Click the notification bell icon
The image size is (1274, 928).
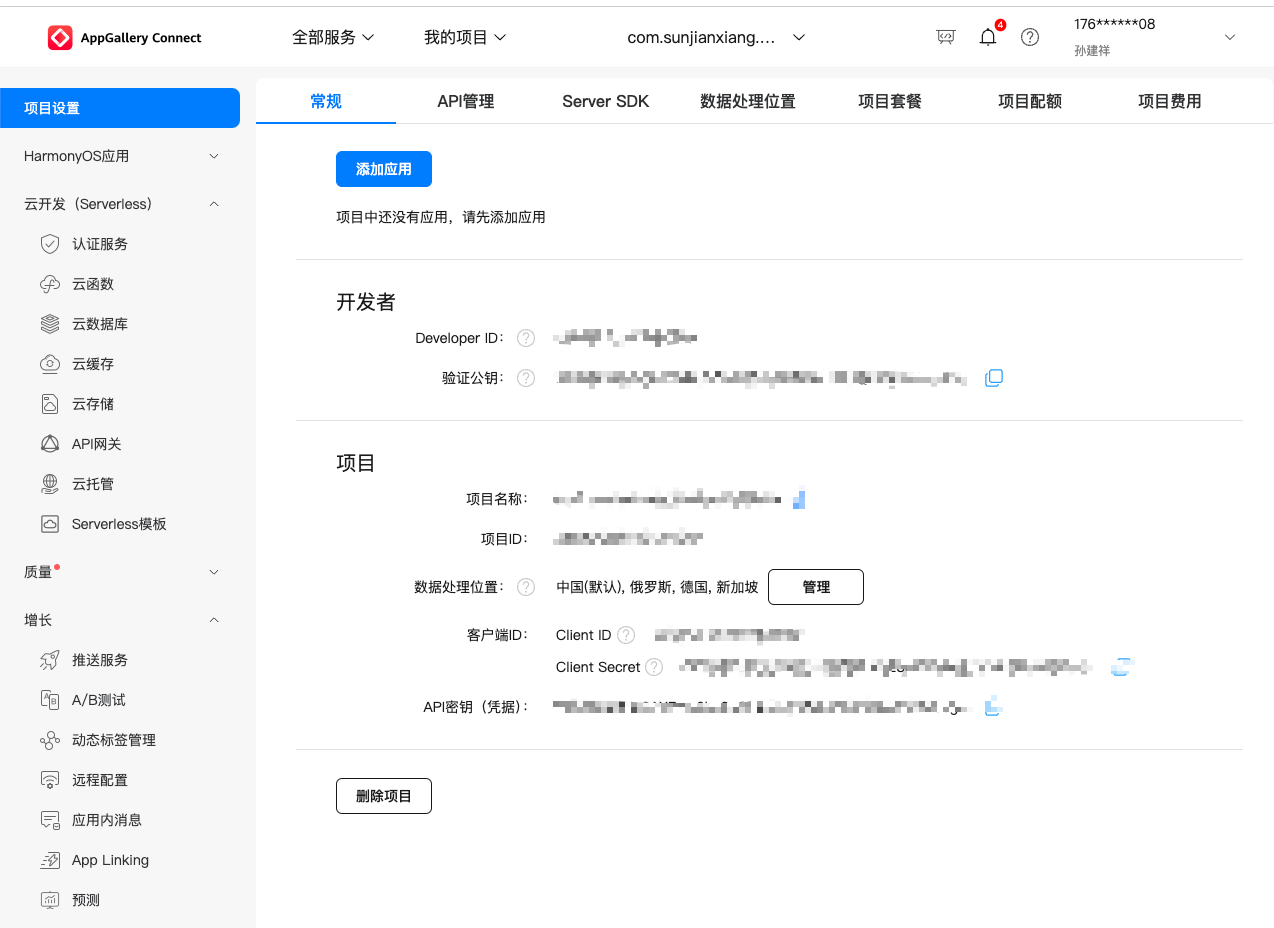pyautogui.click(x=988, y=38)
